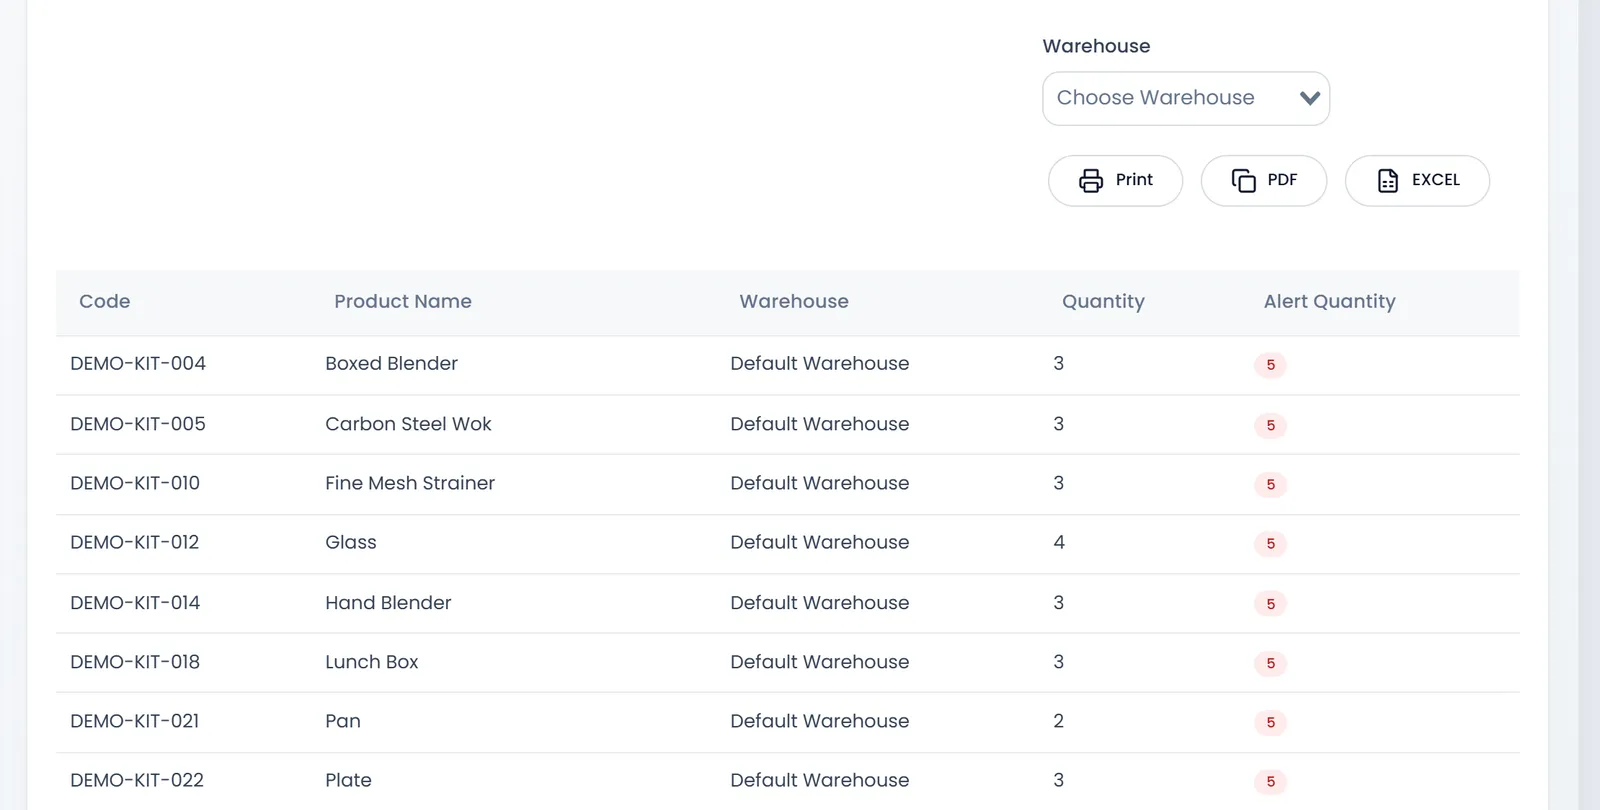This screenshot has width=1600, height=810.
Task: Click the Pan product name
Action: (x=343, y=721)
